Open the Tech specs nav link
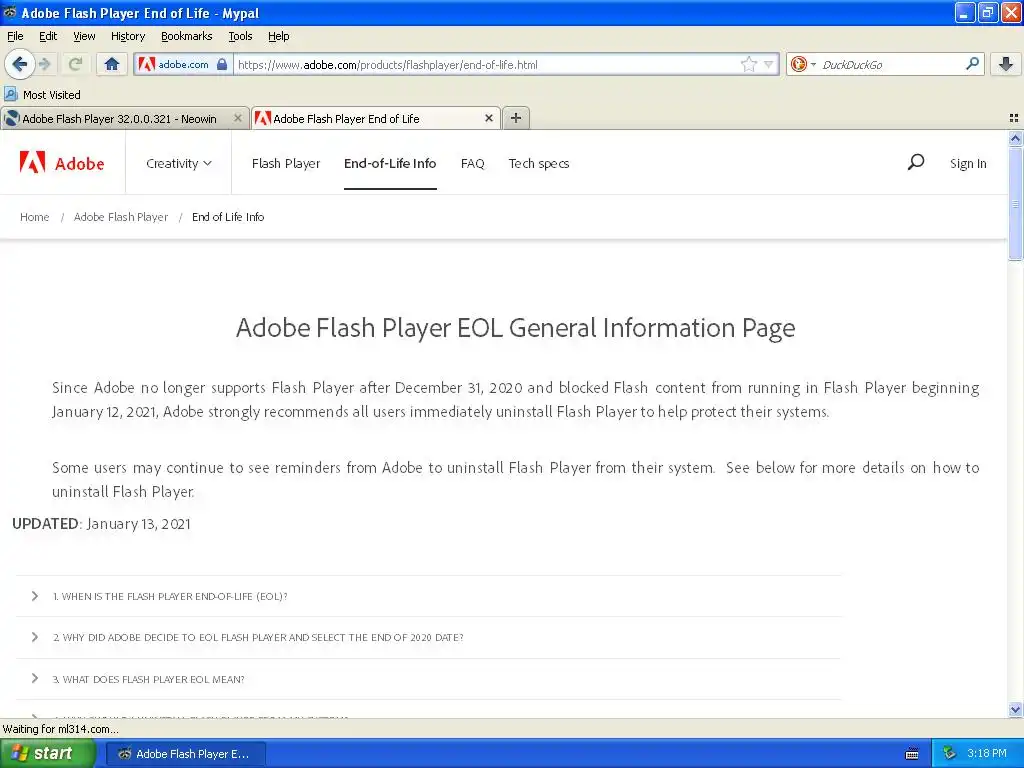The image size is (1024, 768). tap(539, 163)
